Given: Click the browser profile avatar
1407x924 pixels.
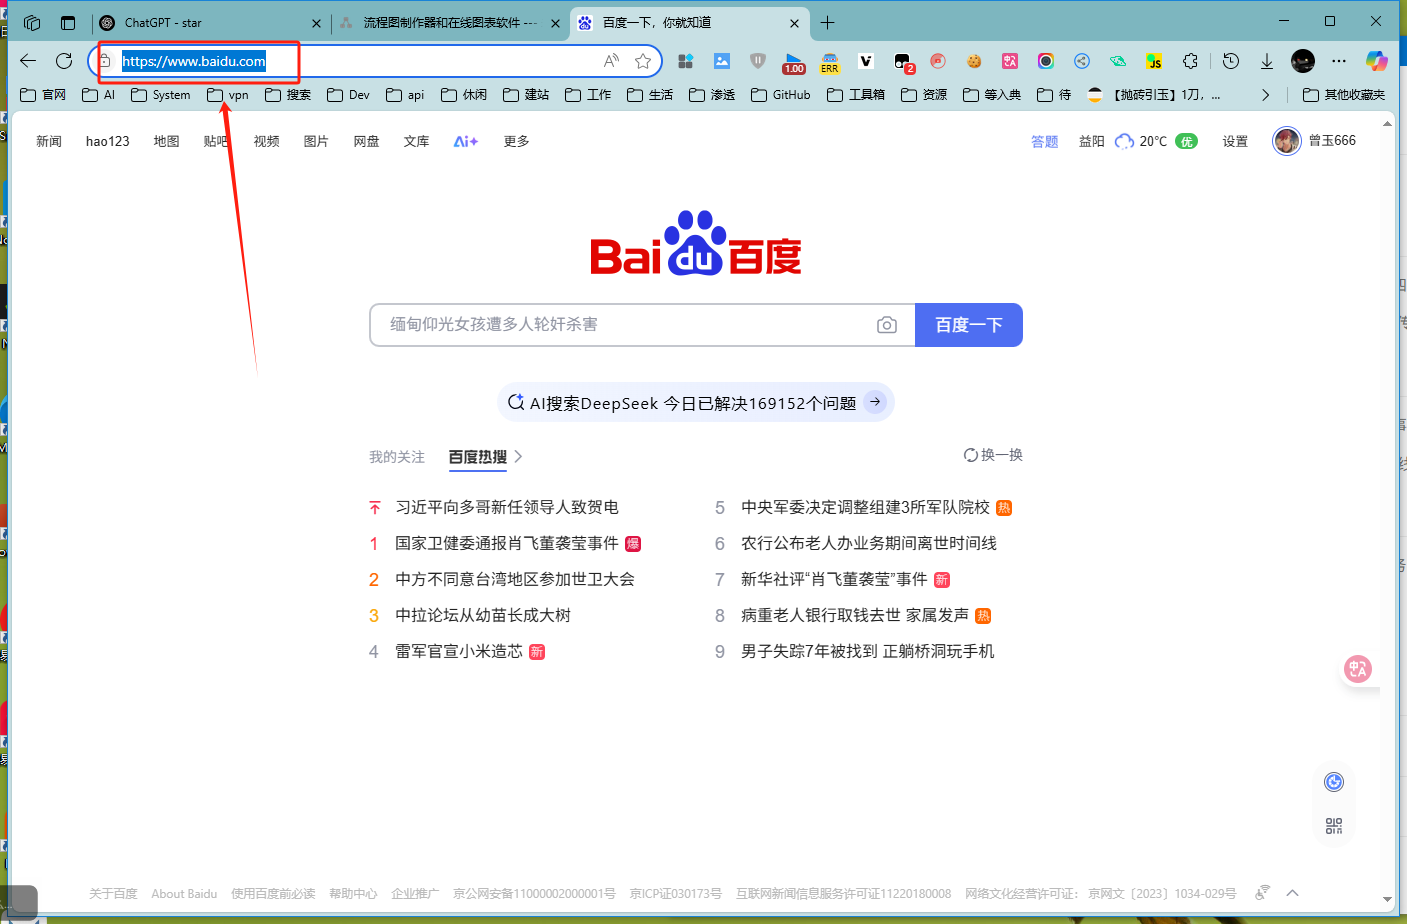Looking at the screenshot, I should (x=1303, y=61).
